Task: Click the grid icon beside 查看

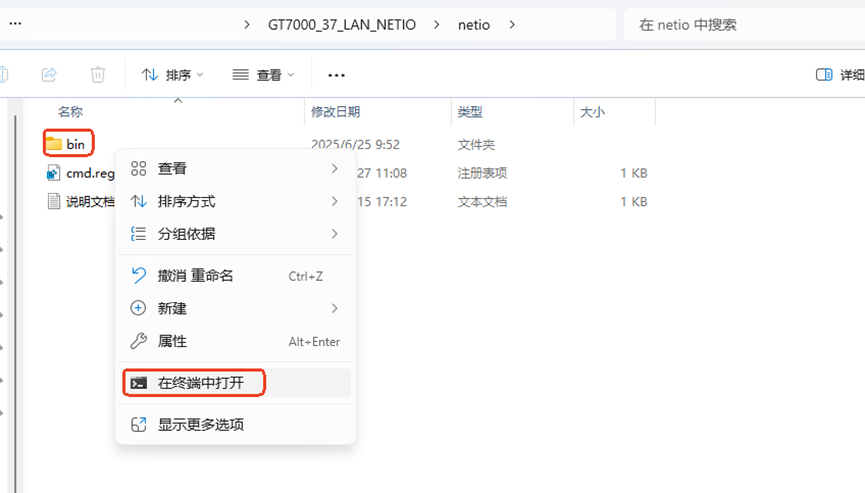Action: pos(138,168)
